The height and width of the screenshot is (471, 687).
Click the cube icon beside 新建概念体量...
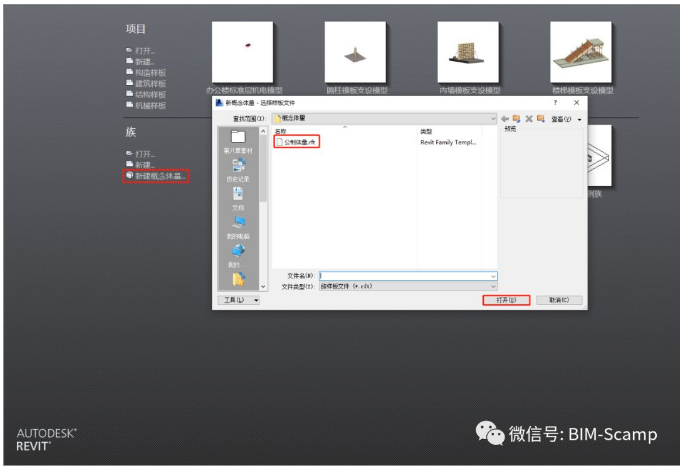(x=129, y=175)
